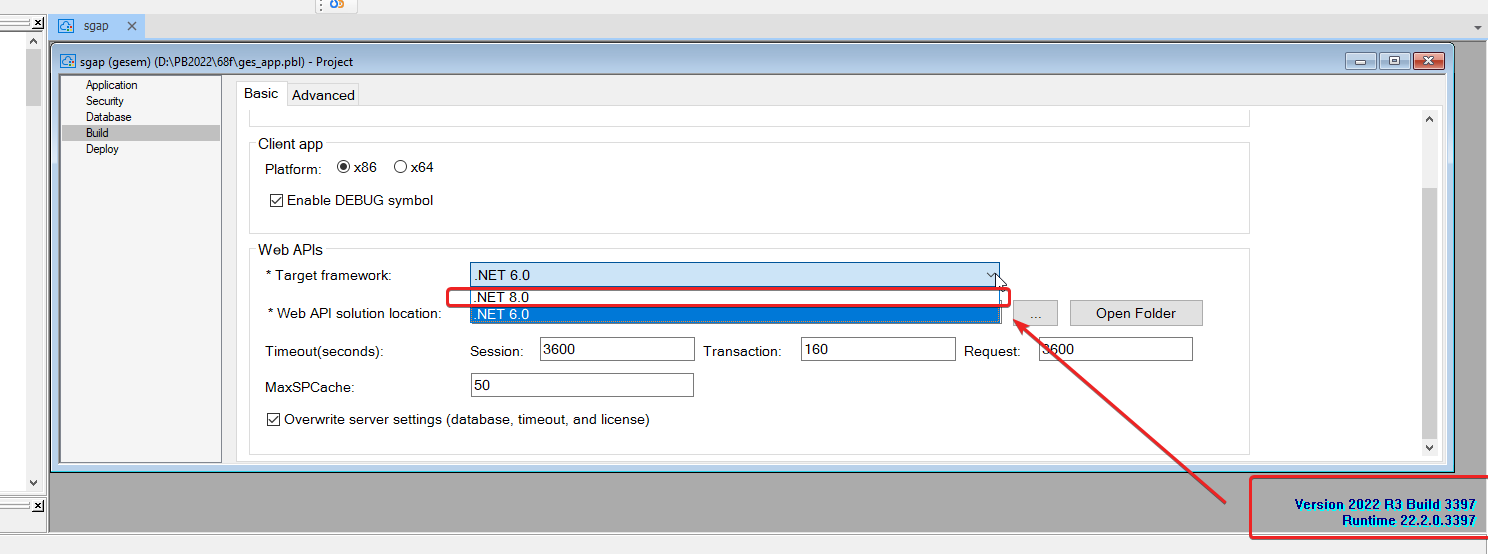Image resolution: width=1488 pixels, height=554 pixels.
Task: Close the sgap document tab
Action: pyautogui.click(x=131, y=26)
